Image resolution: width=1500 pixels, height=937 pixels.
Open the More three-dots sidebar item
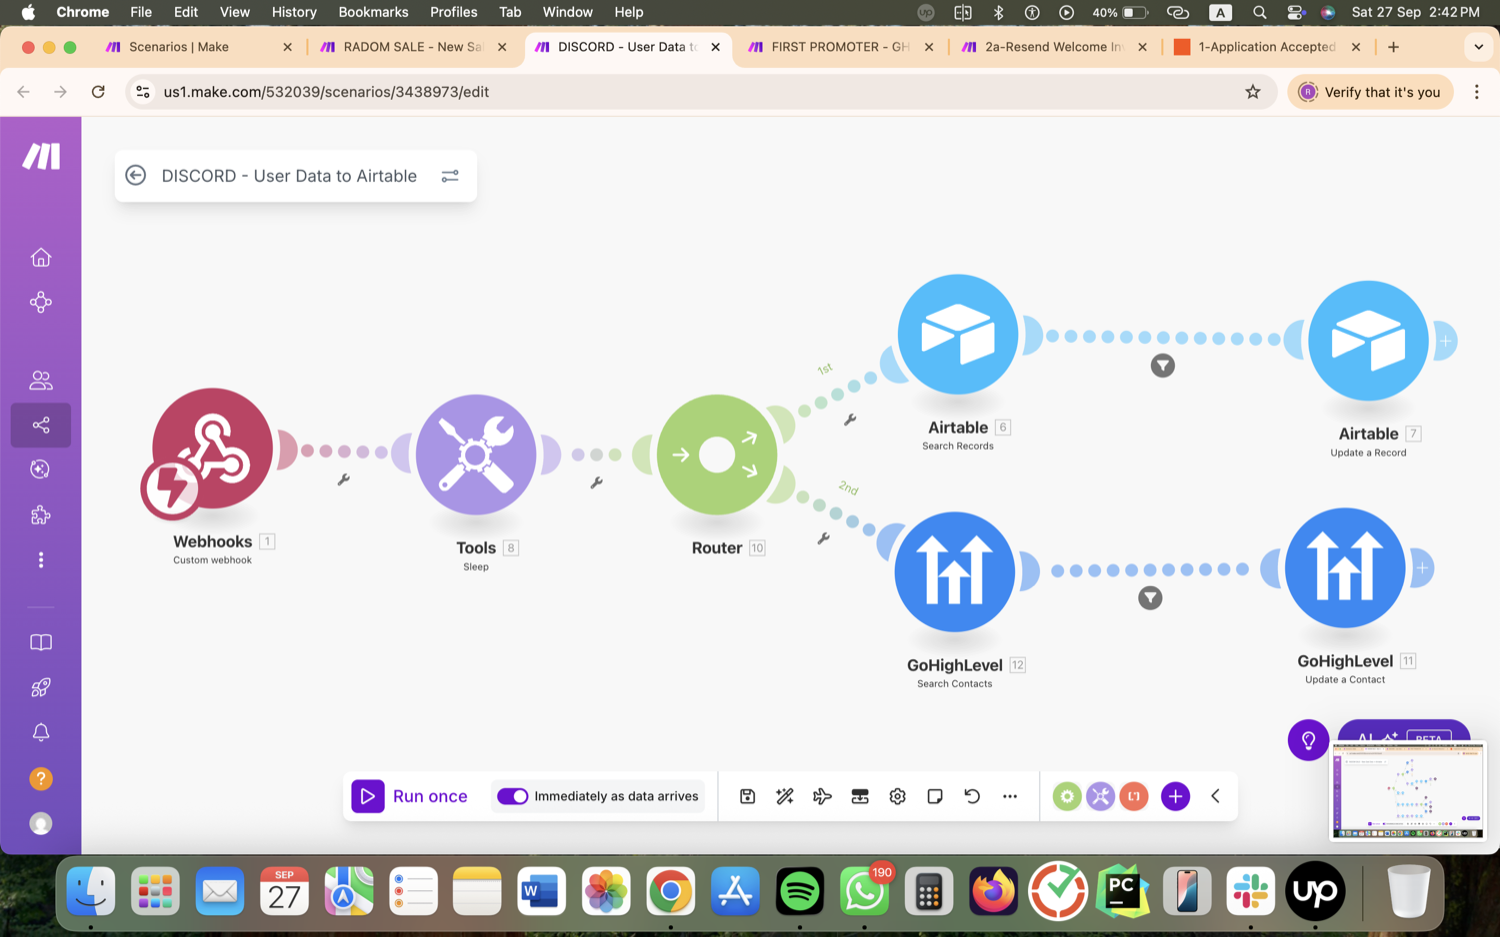41,560
